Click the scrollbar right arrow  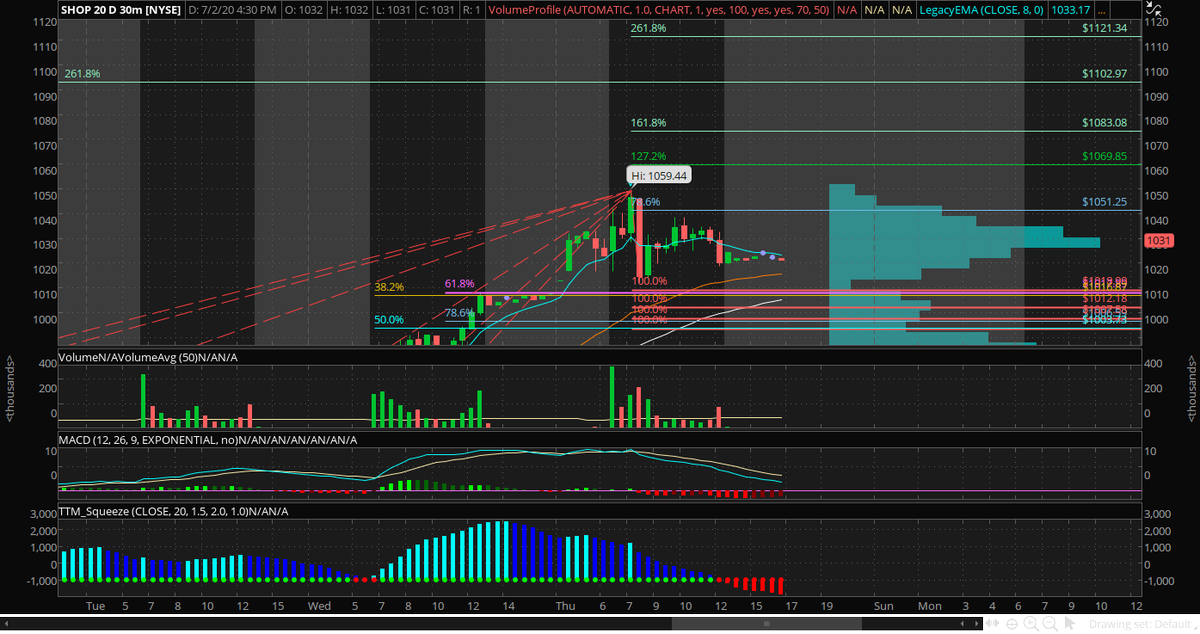[x=976, y=623]
